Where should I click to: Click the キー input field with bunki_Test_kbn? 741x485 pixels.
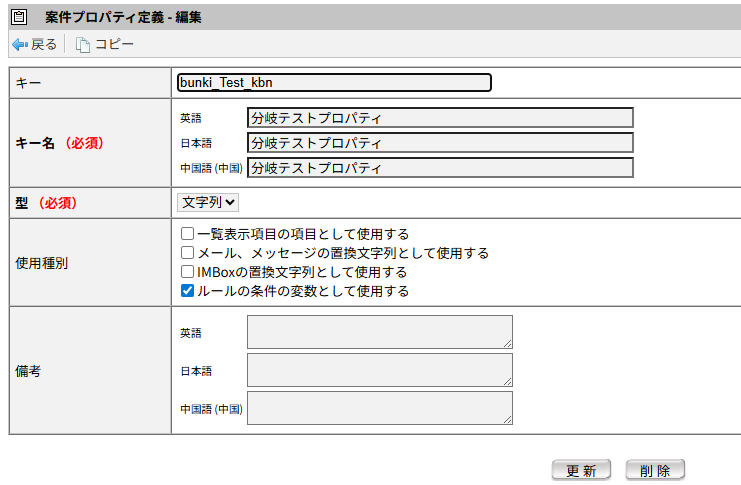point(334,83)
